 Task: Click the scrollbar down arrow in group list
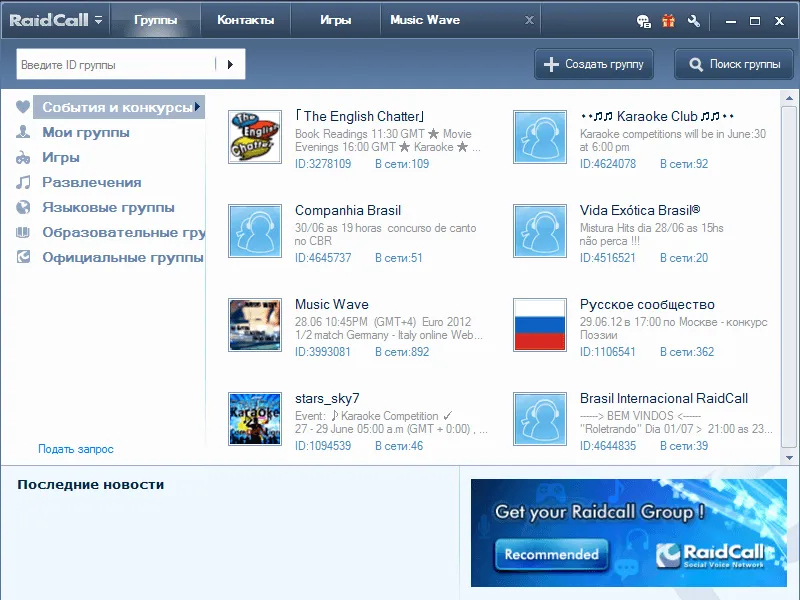pyautogui.click(x=789, y=458)
